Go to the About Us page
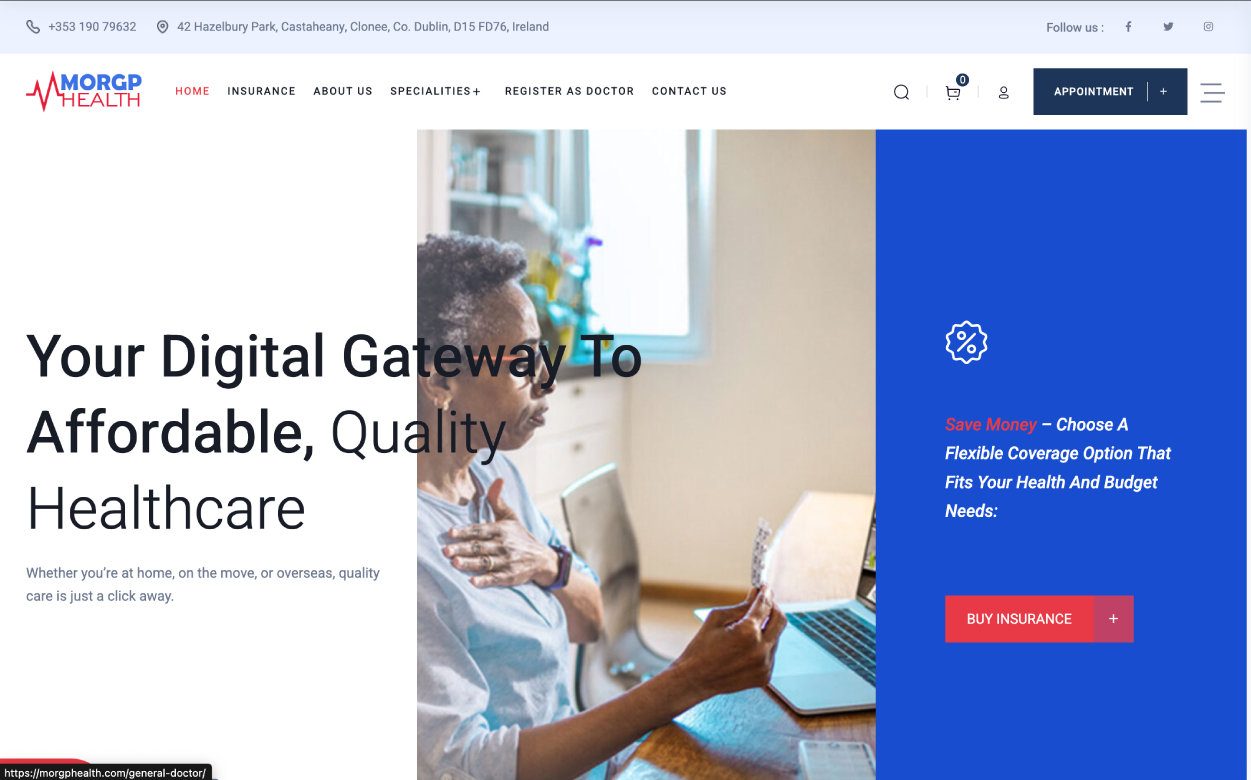1251x780 pixels. point(343,91)
